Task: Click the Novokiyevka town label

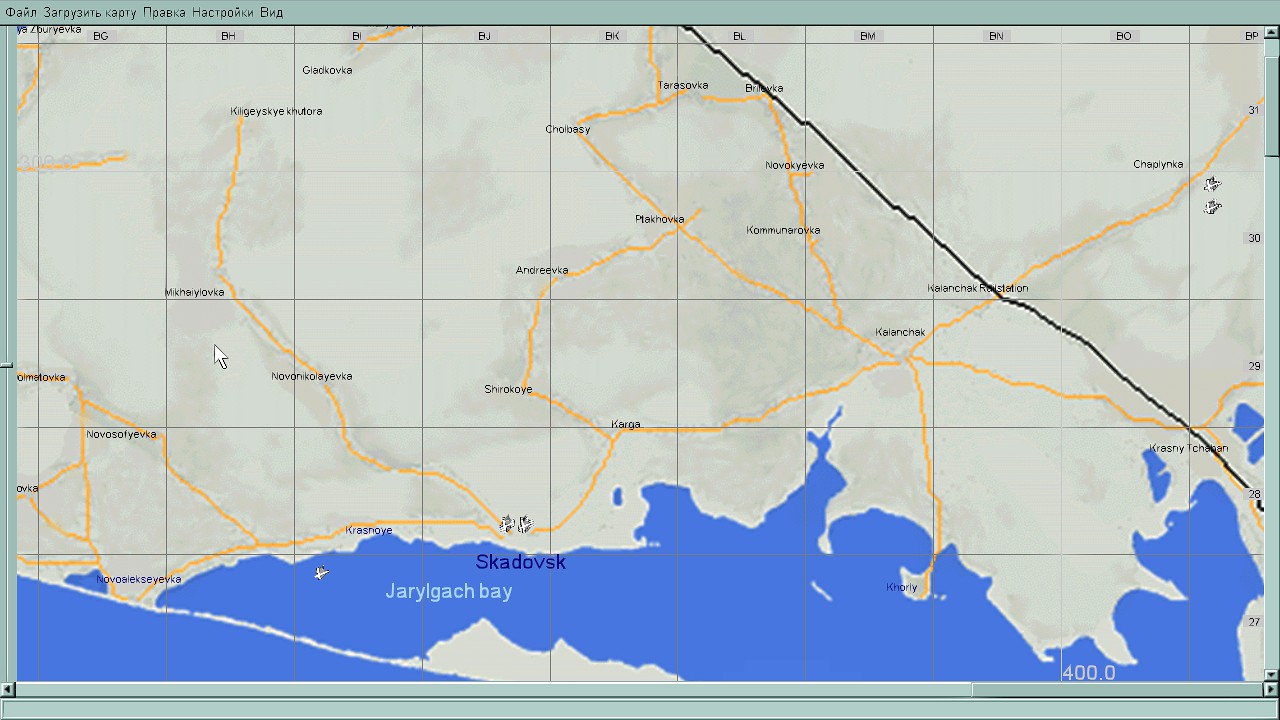Action: (795, 165)
